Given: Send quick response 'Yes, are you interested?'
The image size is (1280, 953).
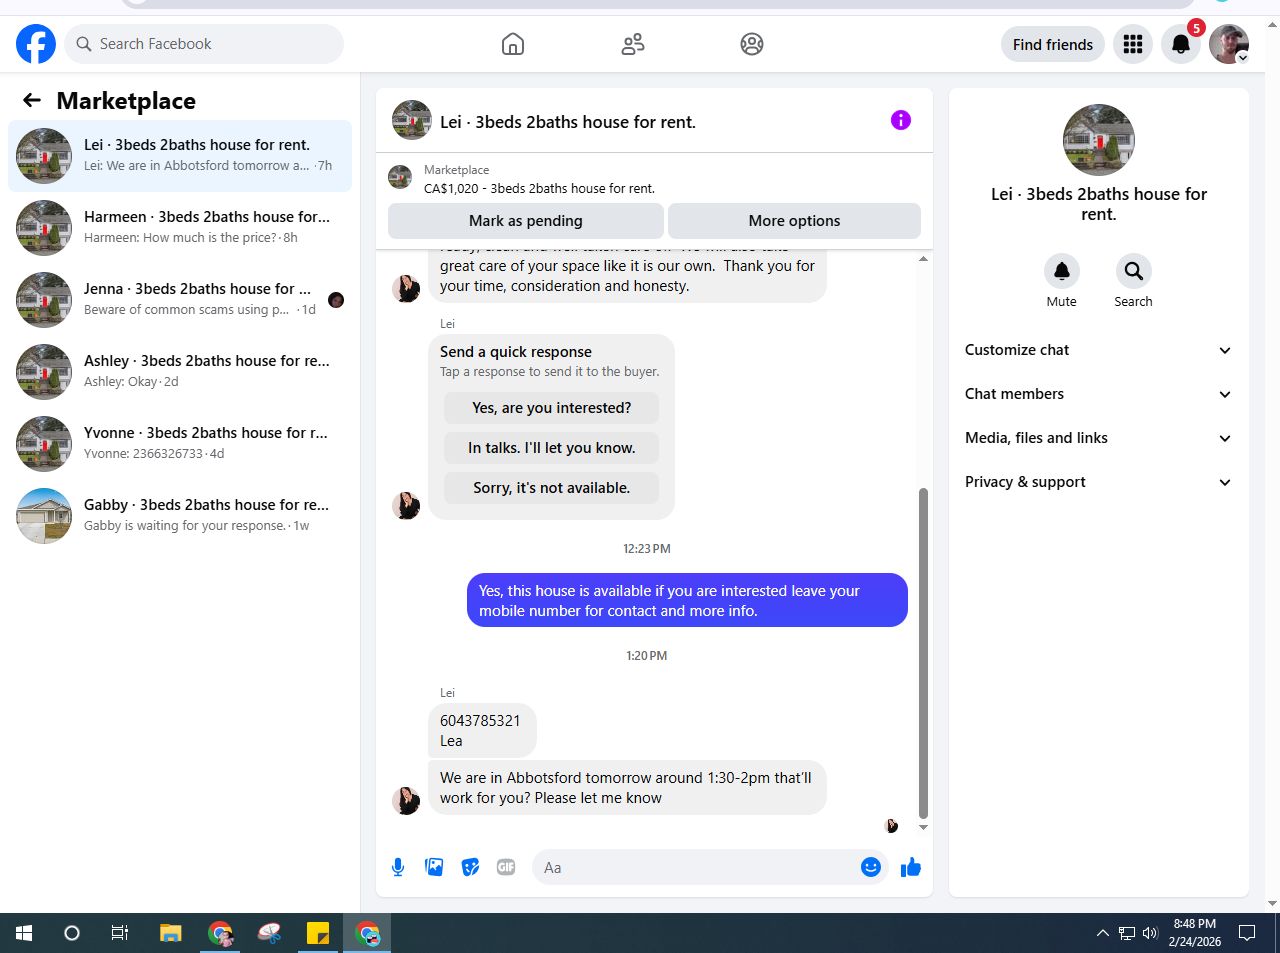Looking at the screenshot, I should [551, 408].
